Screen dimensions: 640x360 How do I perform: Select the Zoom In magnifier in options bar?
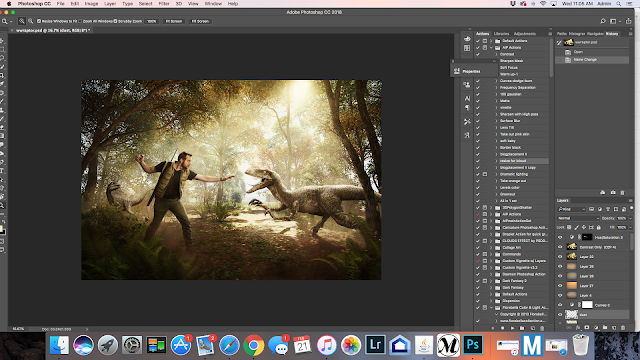[22, 21]
